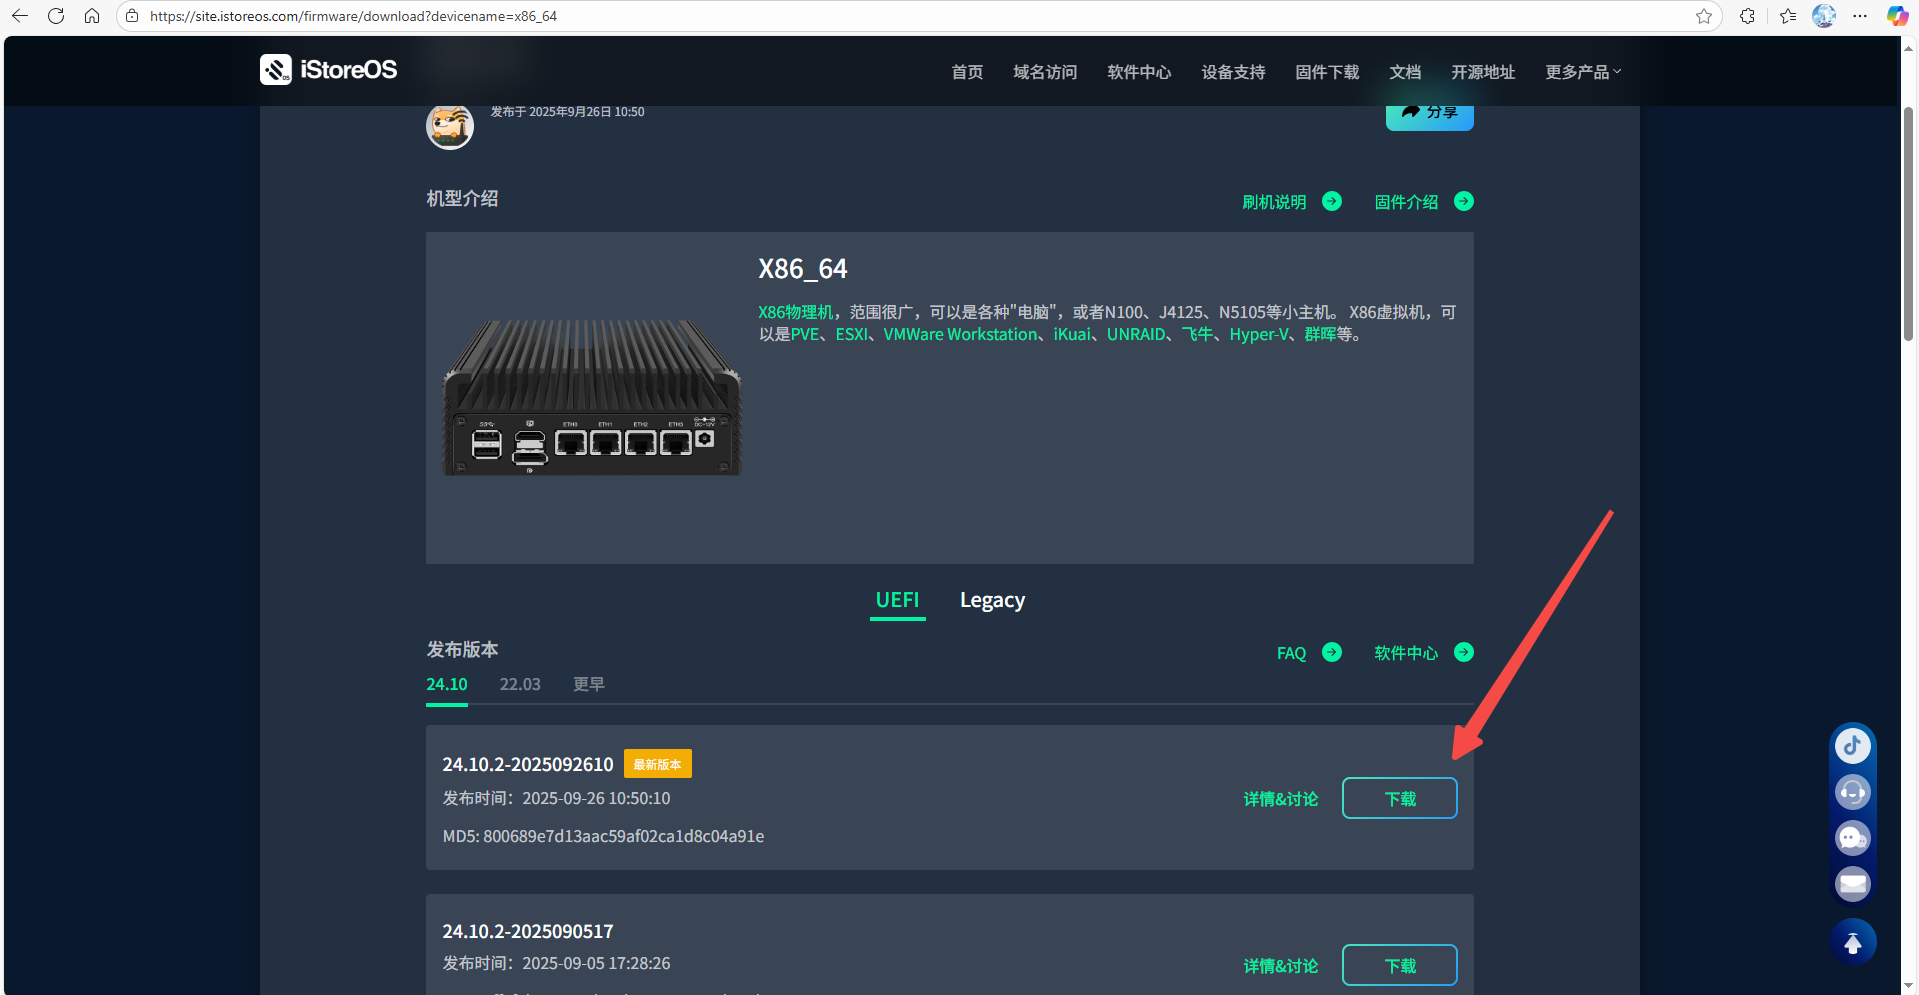Reload the page with refresh icon
Viewport: 1919px width, 995px height.
coord(56,16)
